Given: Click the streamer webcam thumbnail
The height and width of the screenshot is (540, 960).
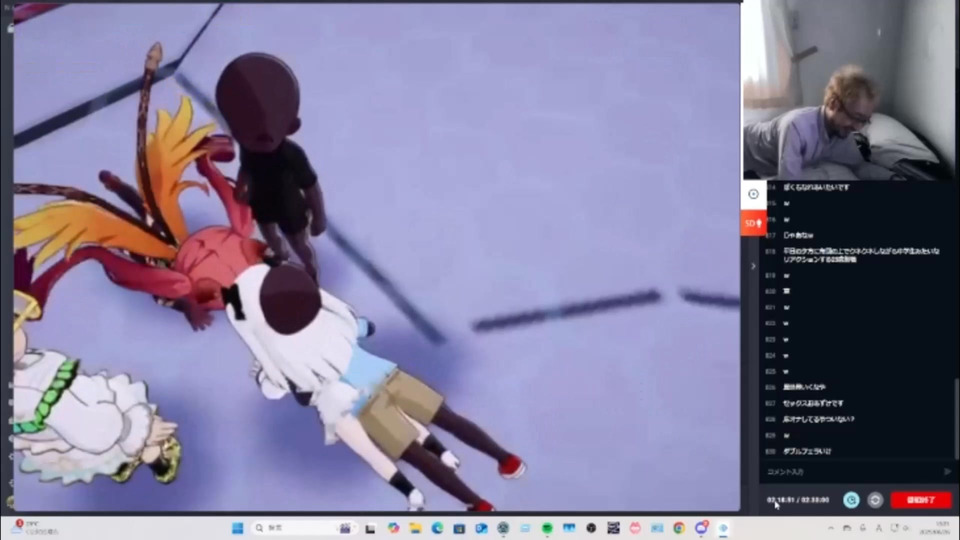Looking at the screenshot, I should [849, 90].
